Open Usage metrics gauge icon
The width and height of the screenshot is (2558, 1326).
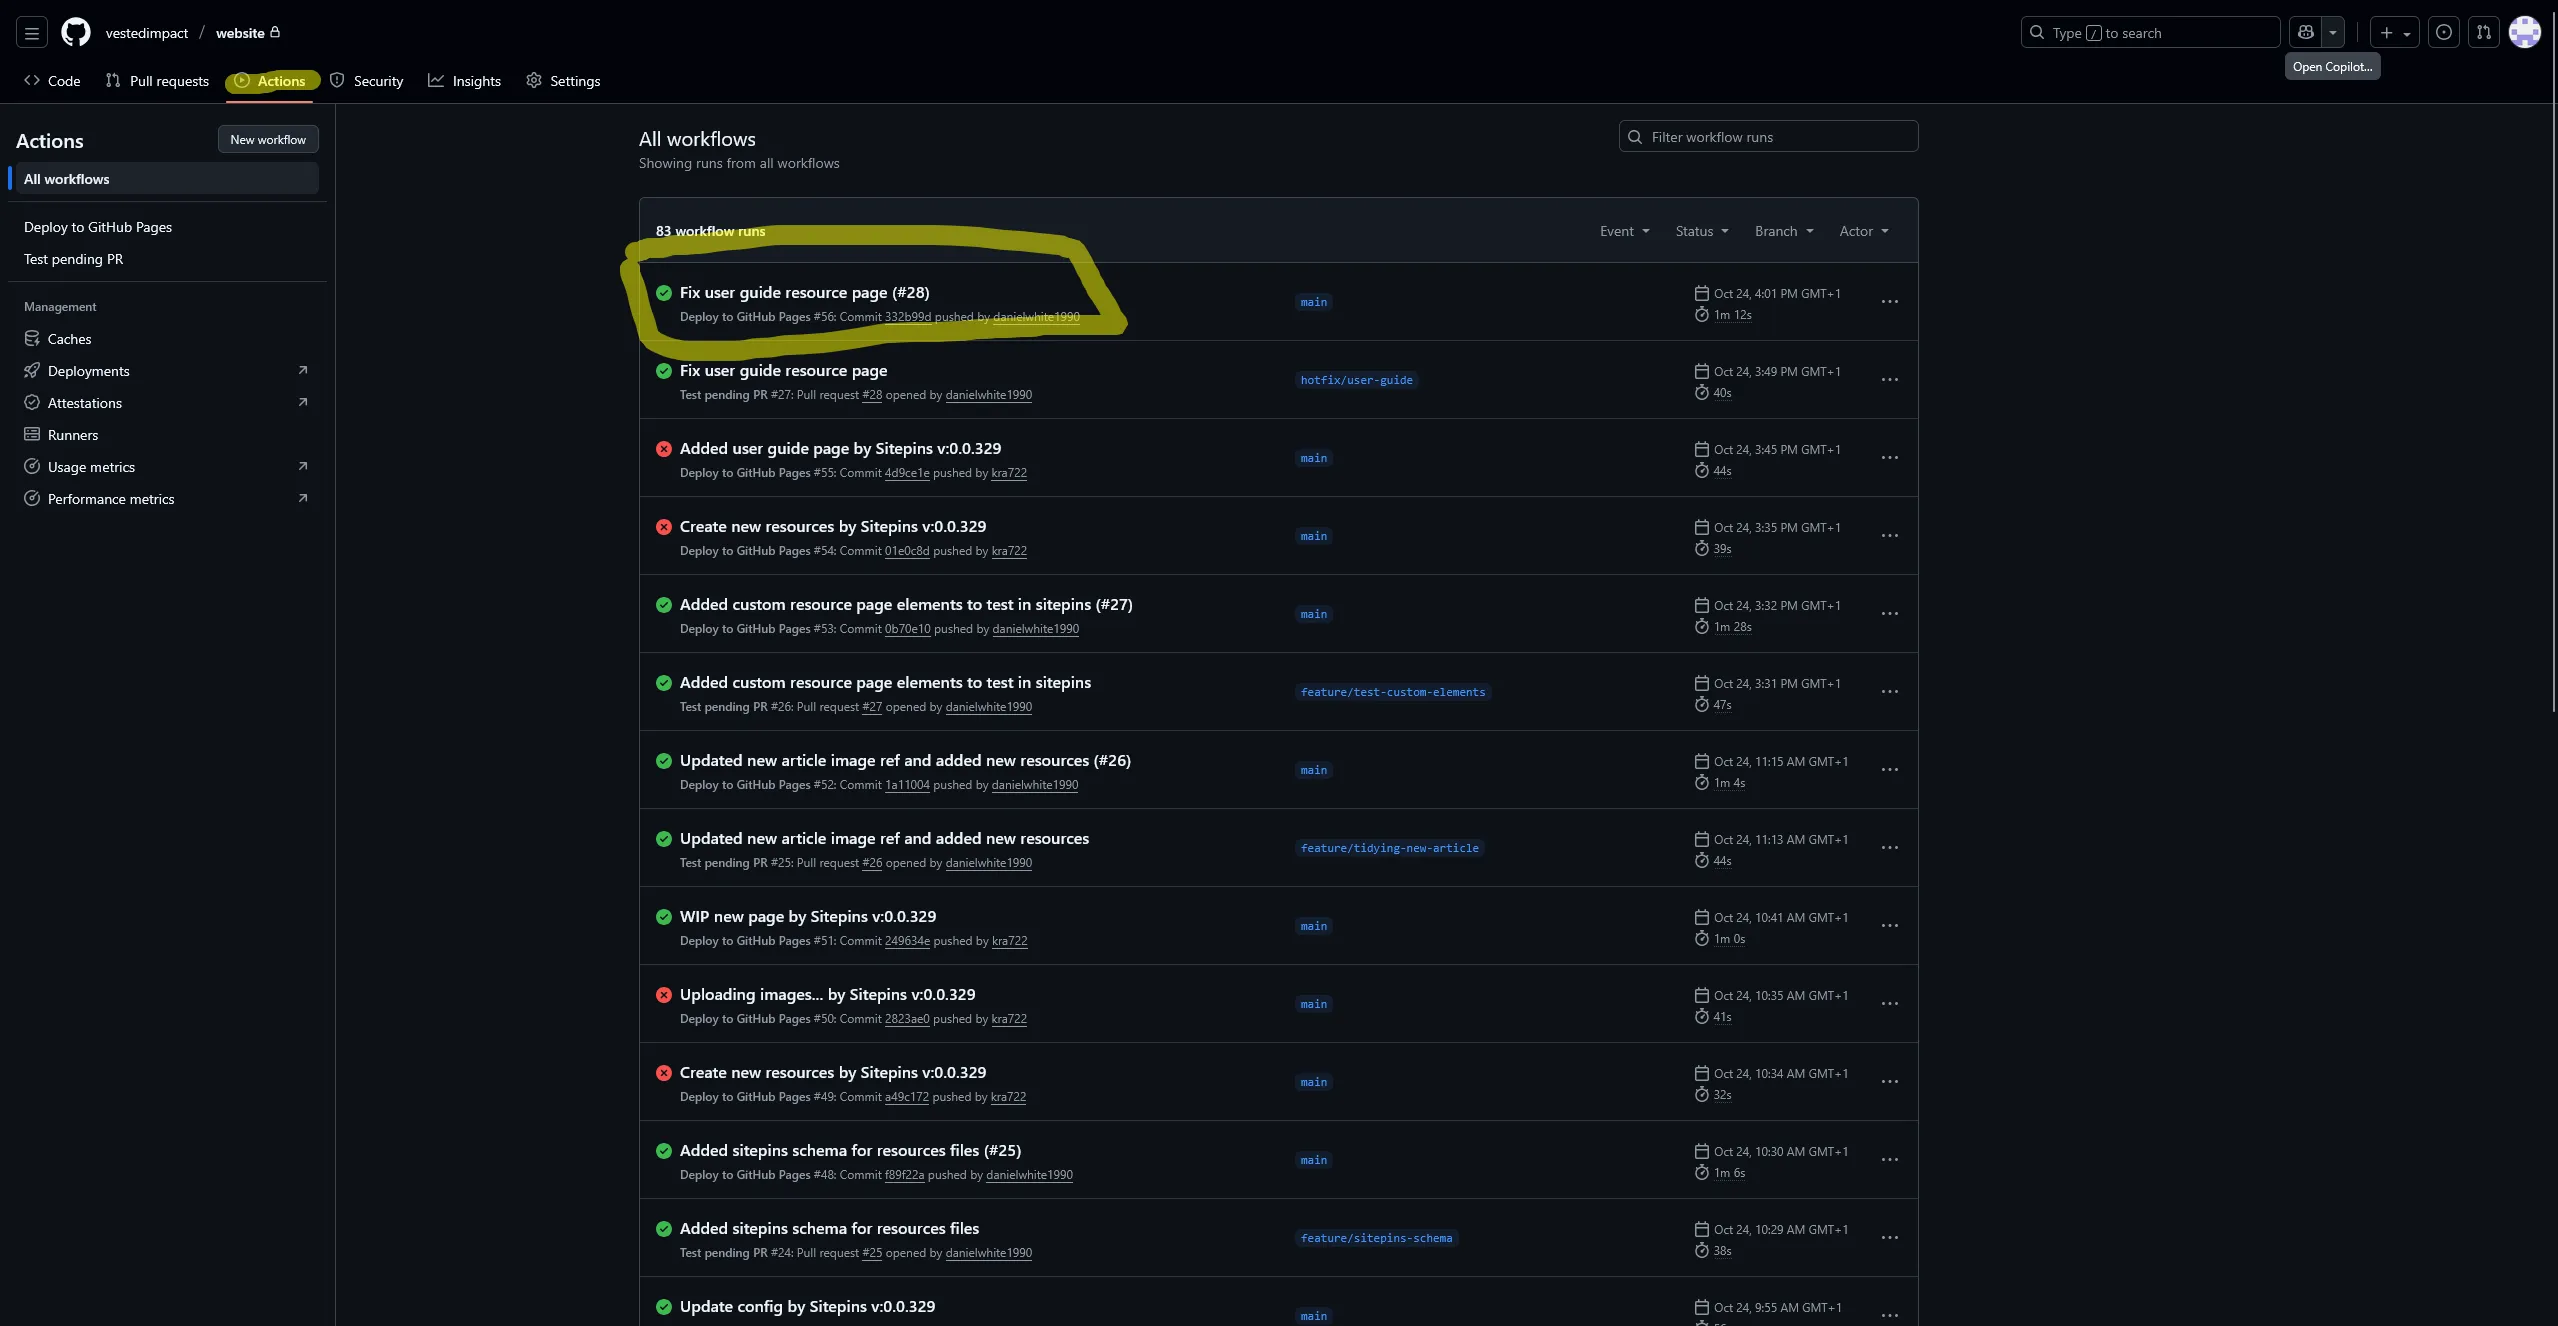click(x=33, y=466)
